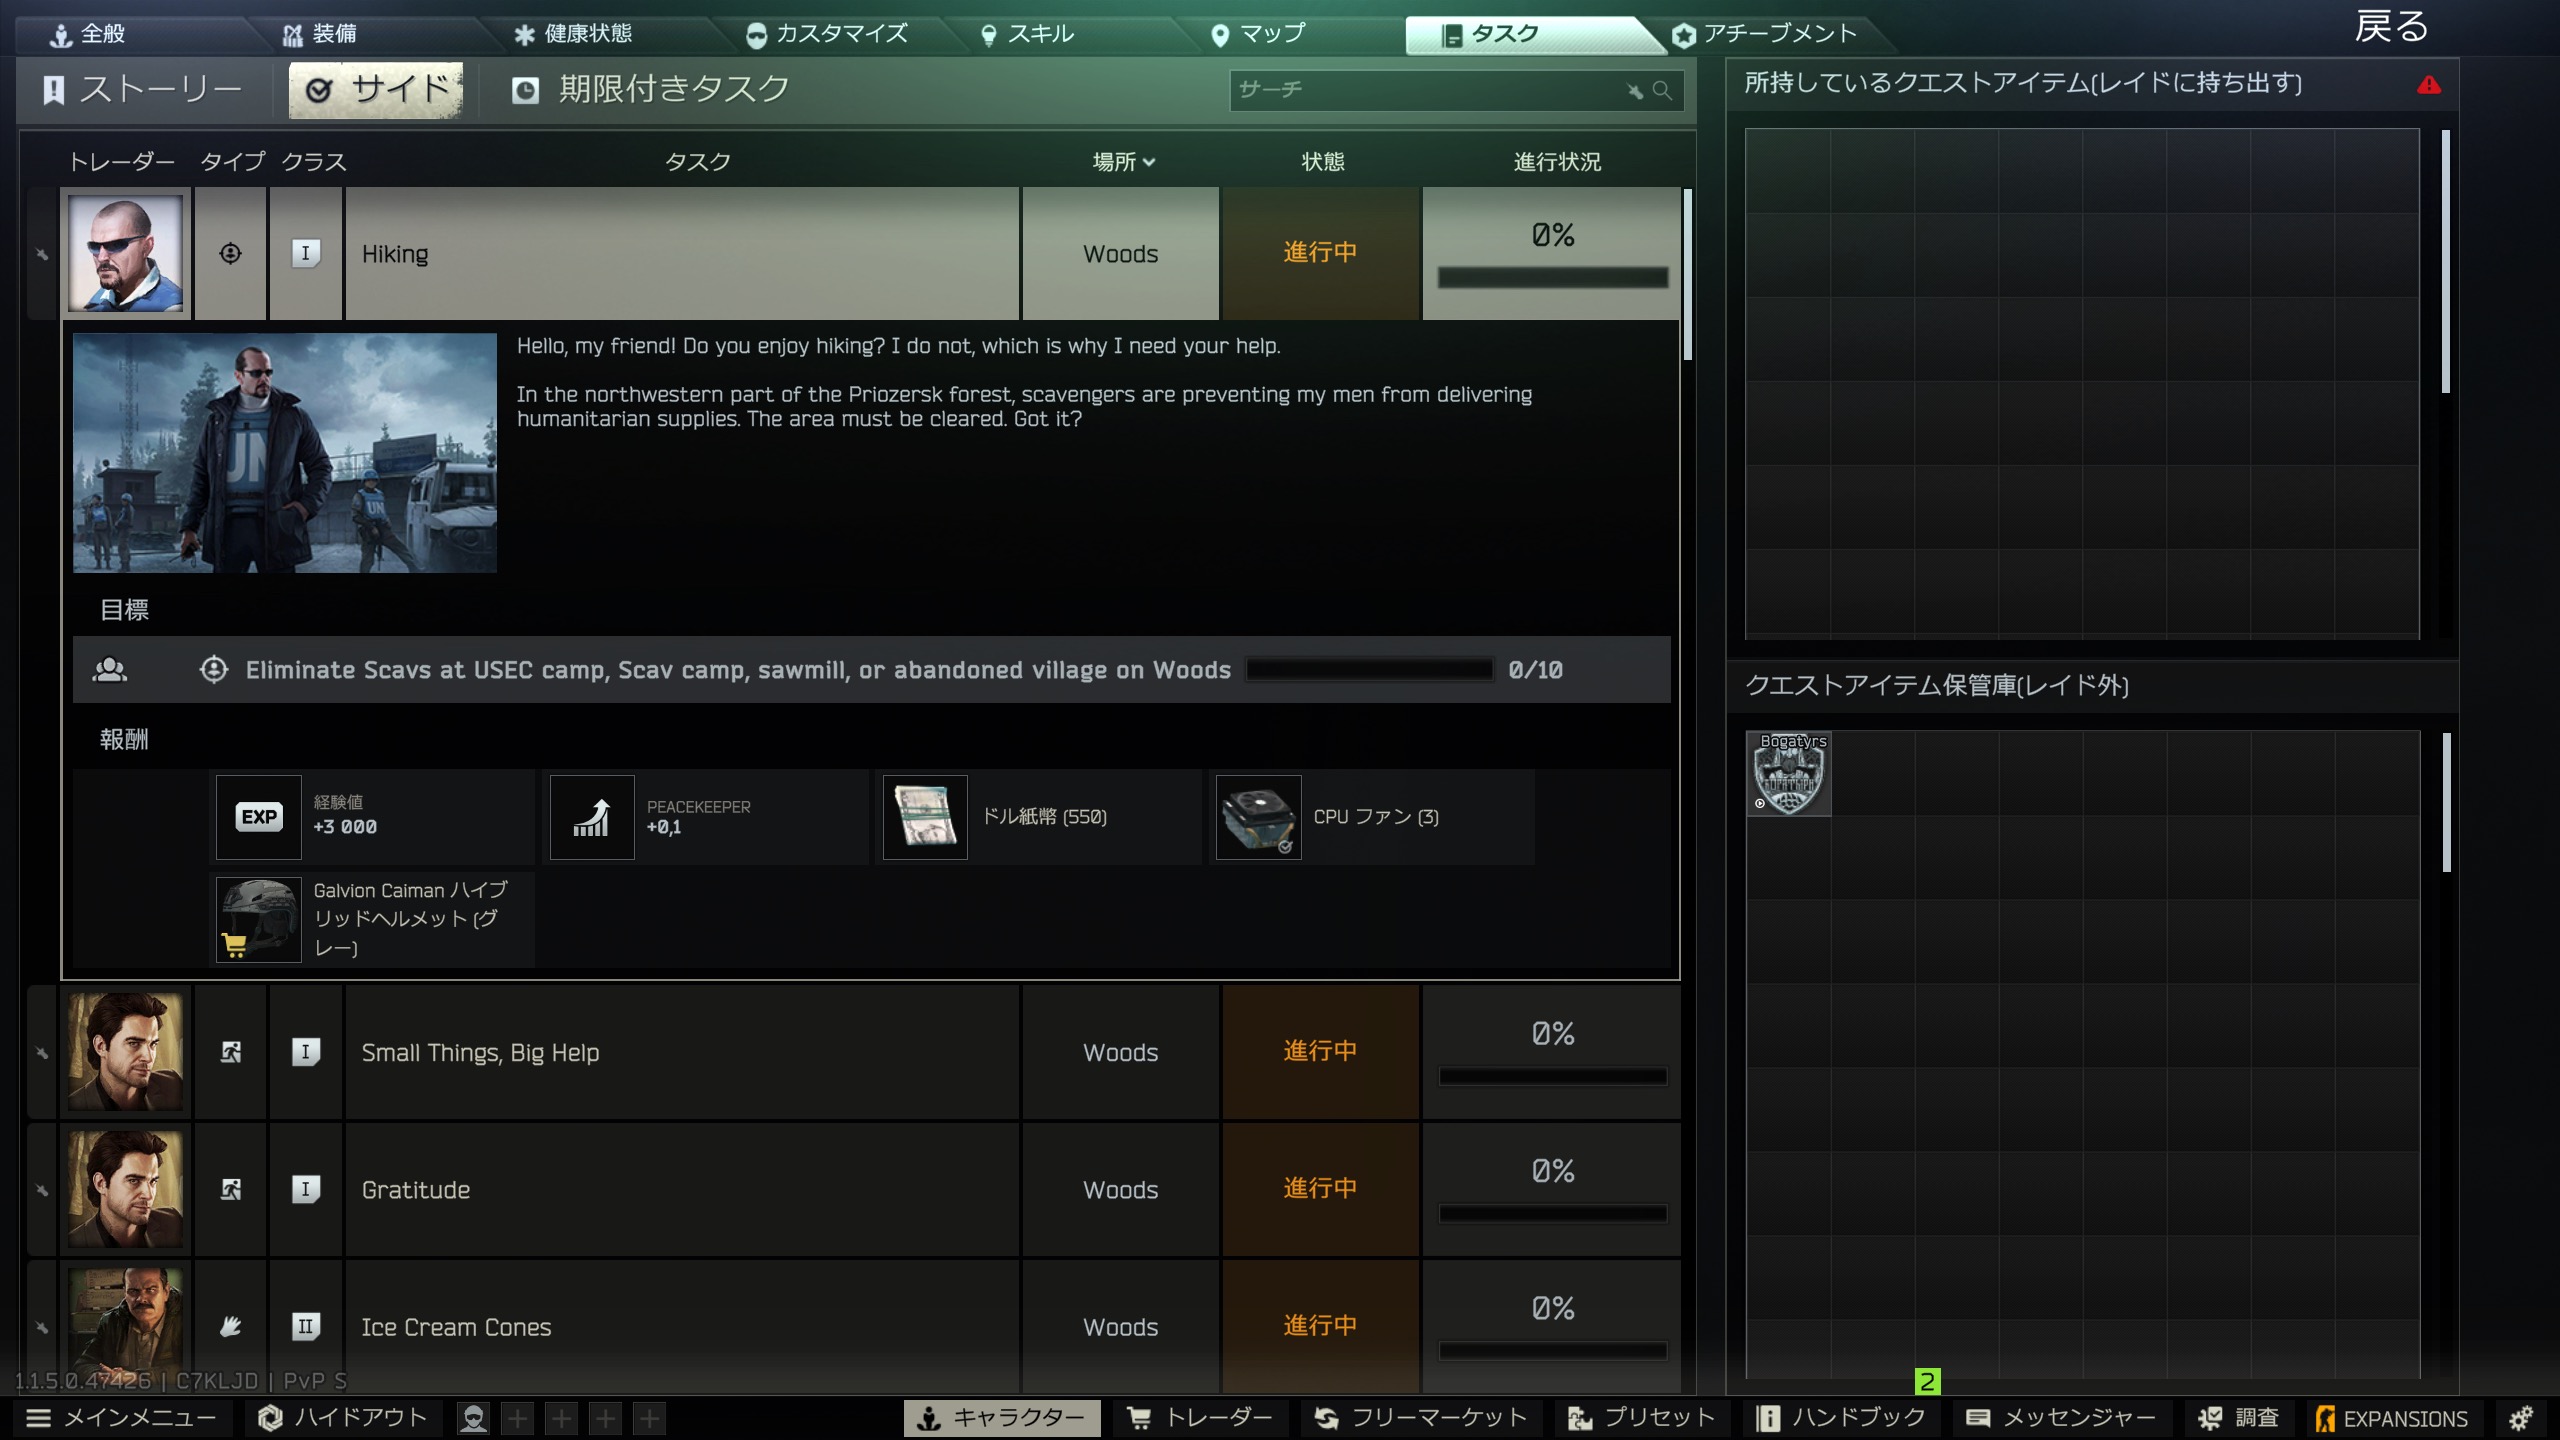This screenshot has height=1440, width=2560.
Task: Click the magnifier icon in search box
Action: (x=1662, y=90)
